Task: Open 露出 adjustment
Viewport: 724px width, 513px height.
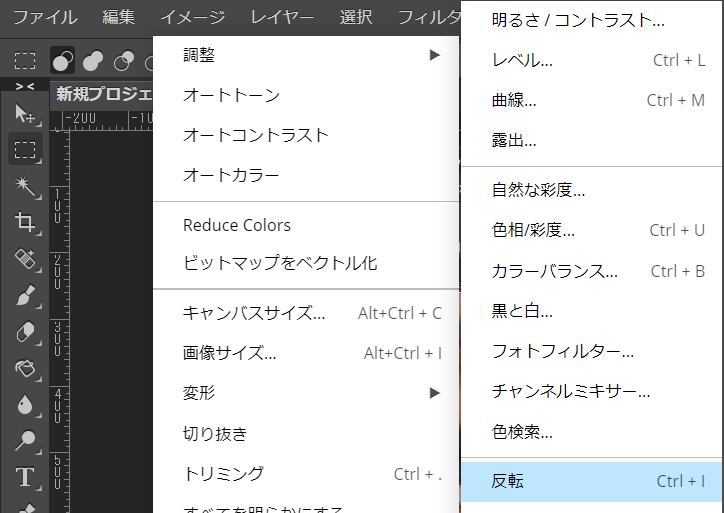Action: [591, 140]
